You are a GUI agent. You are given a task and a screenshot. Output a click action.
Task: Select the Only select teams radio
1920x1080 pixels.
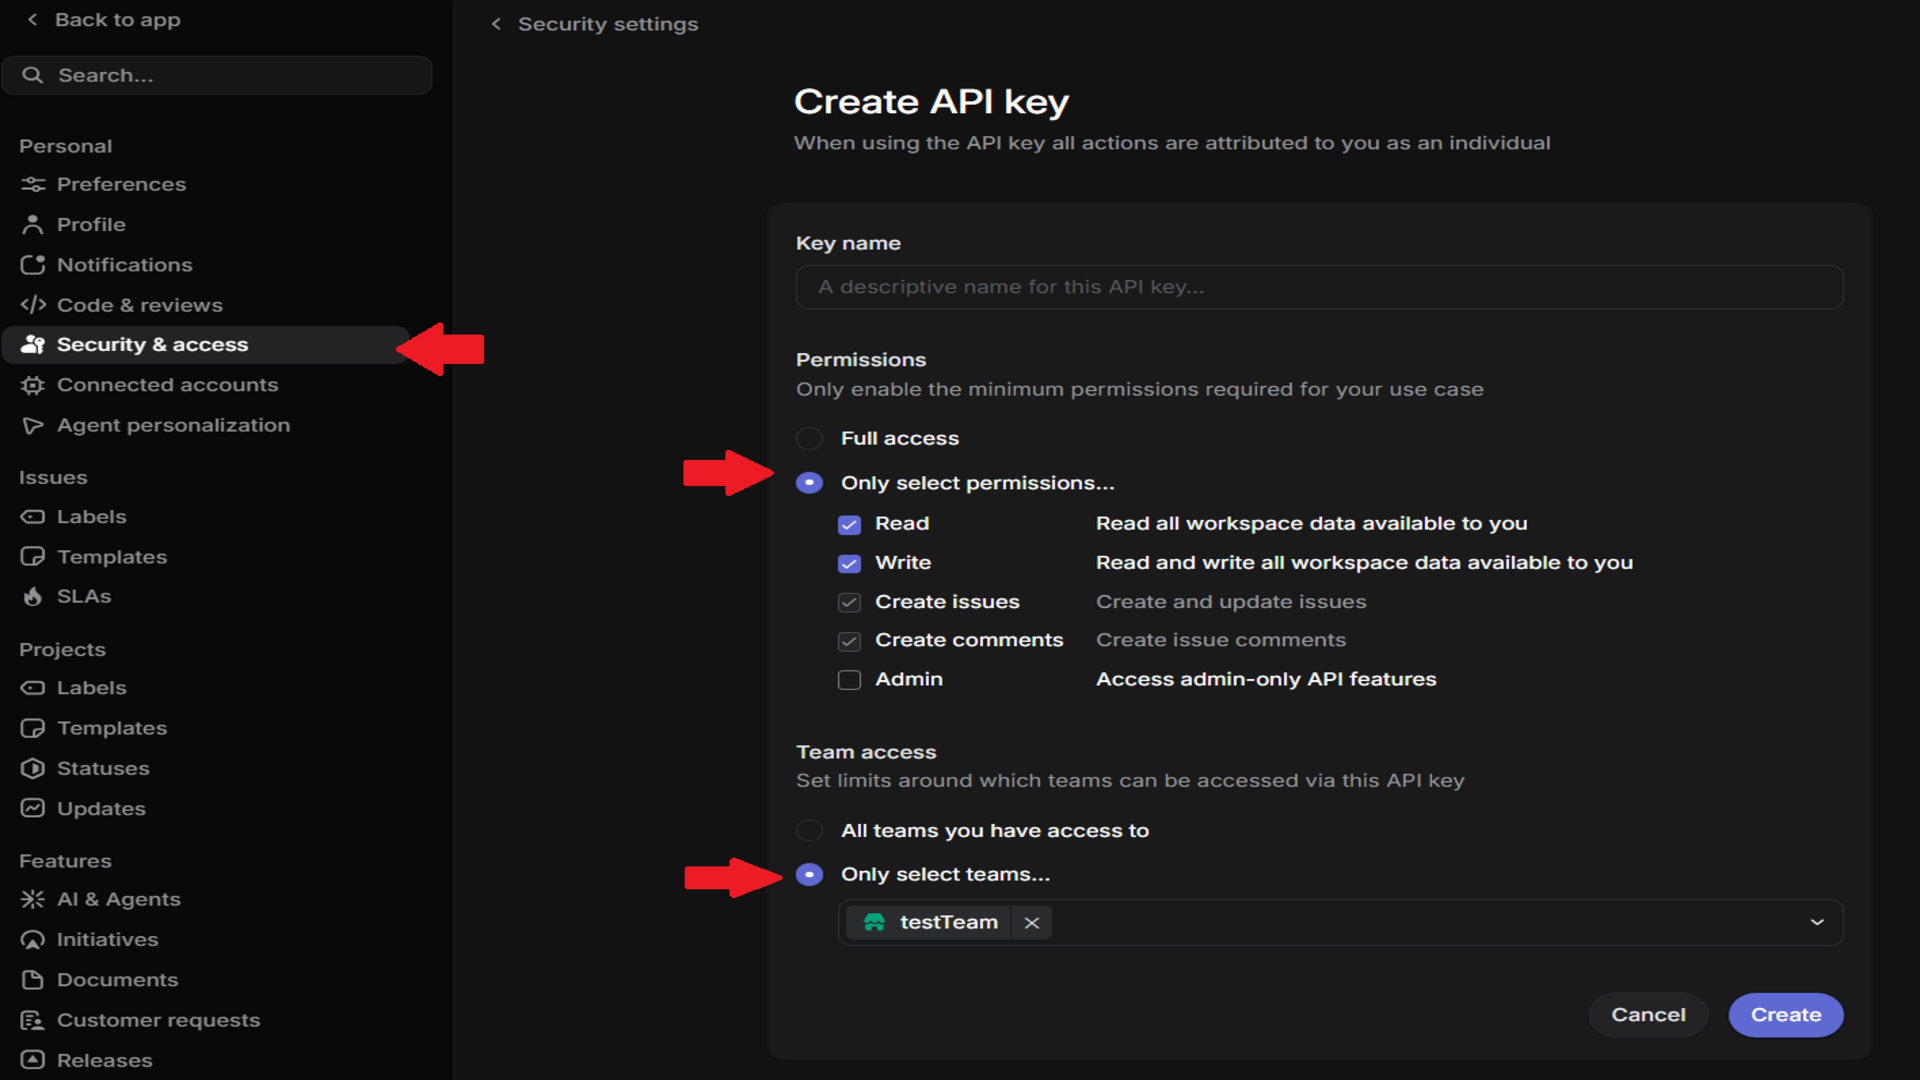(809, 875)
